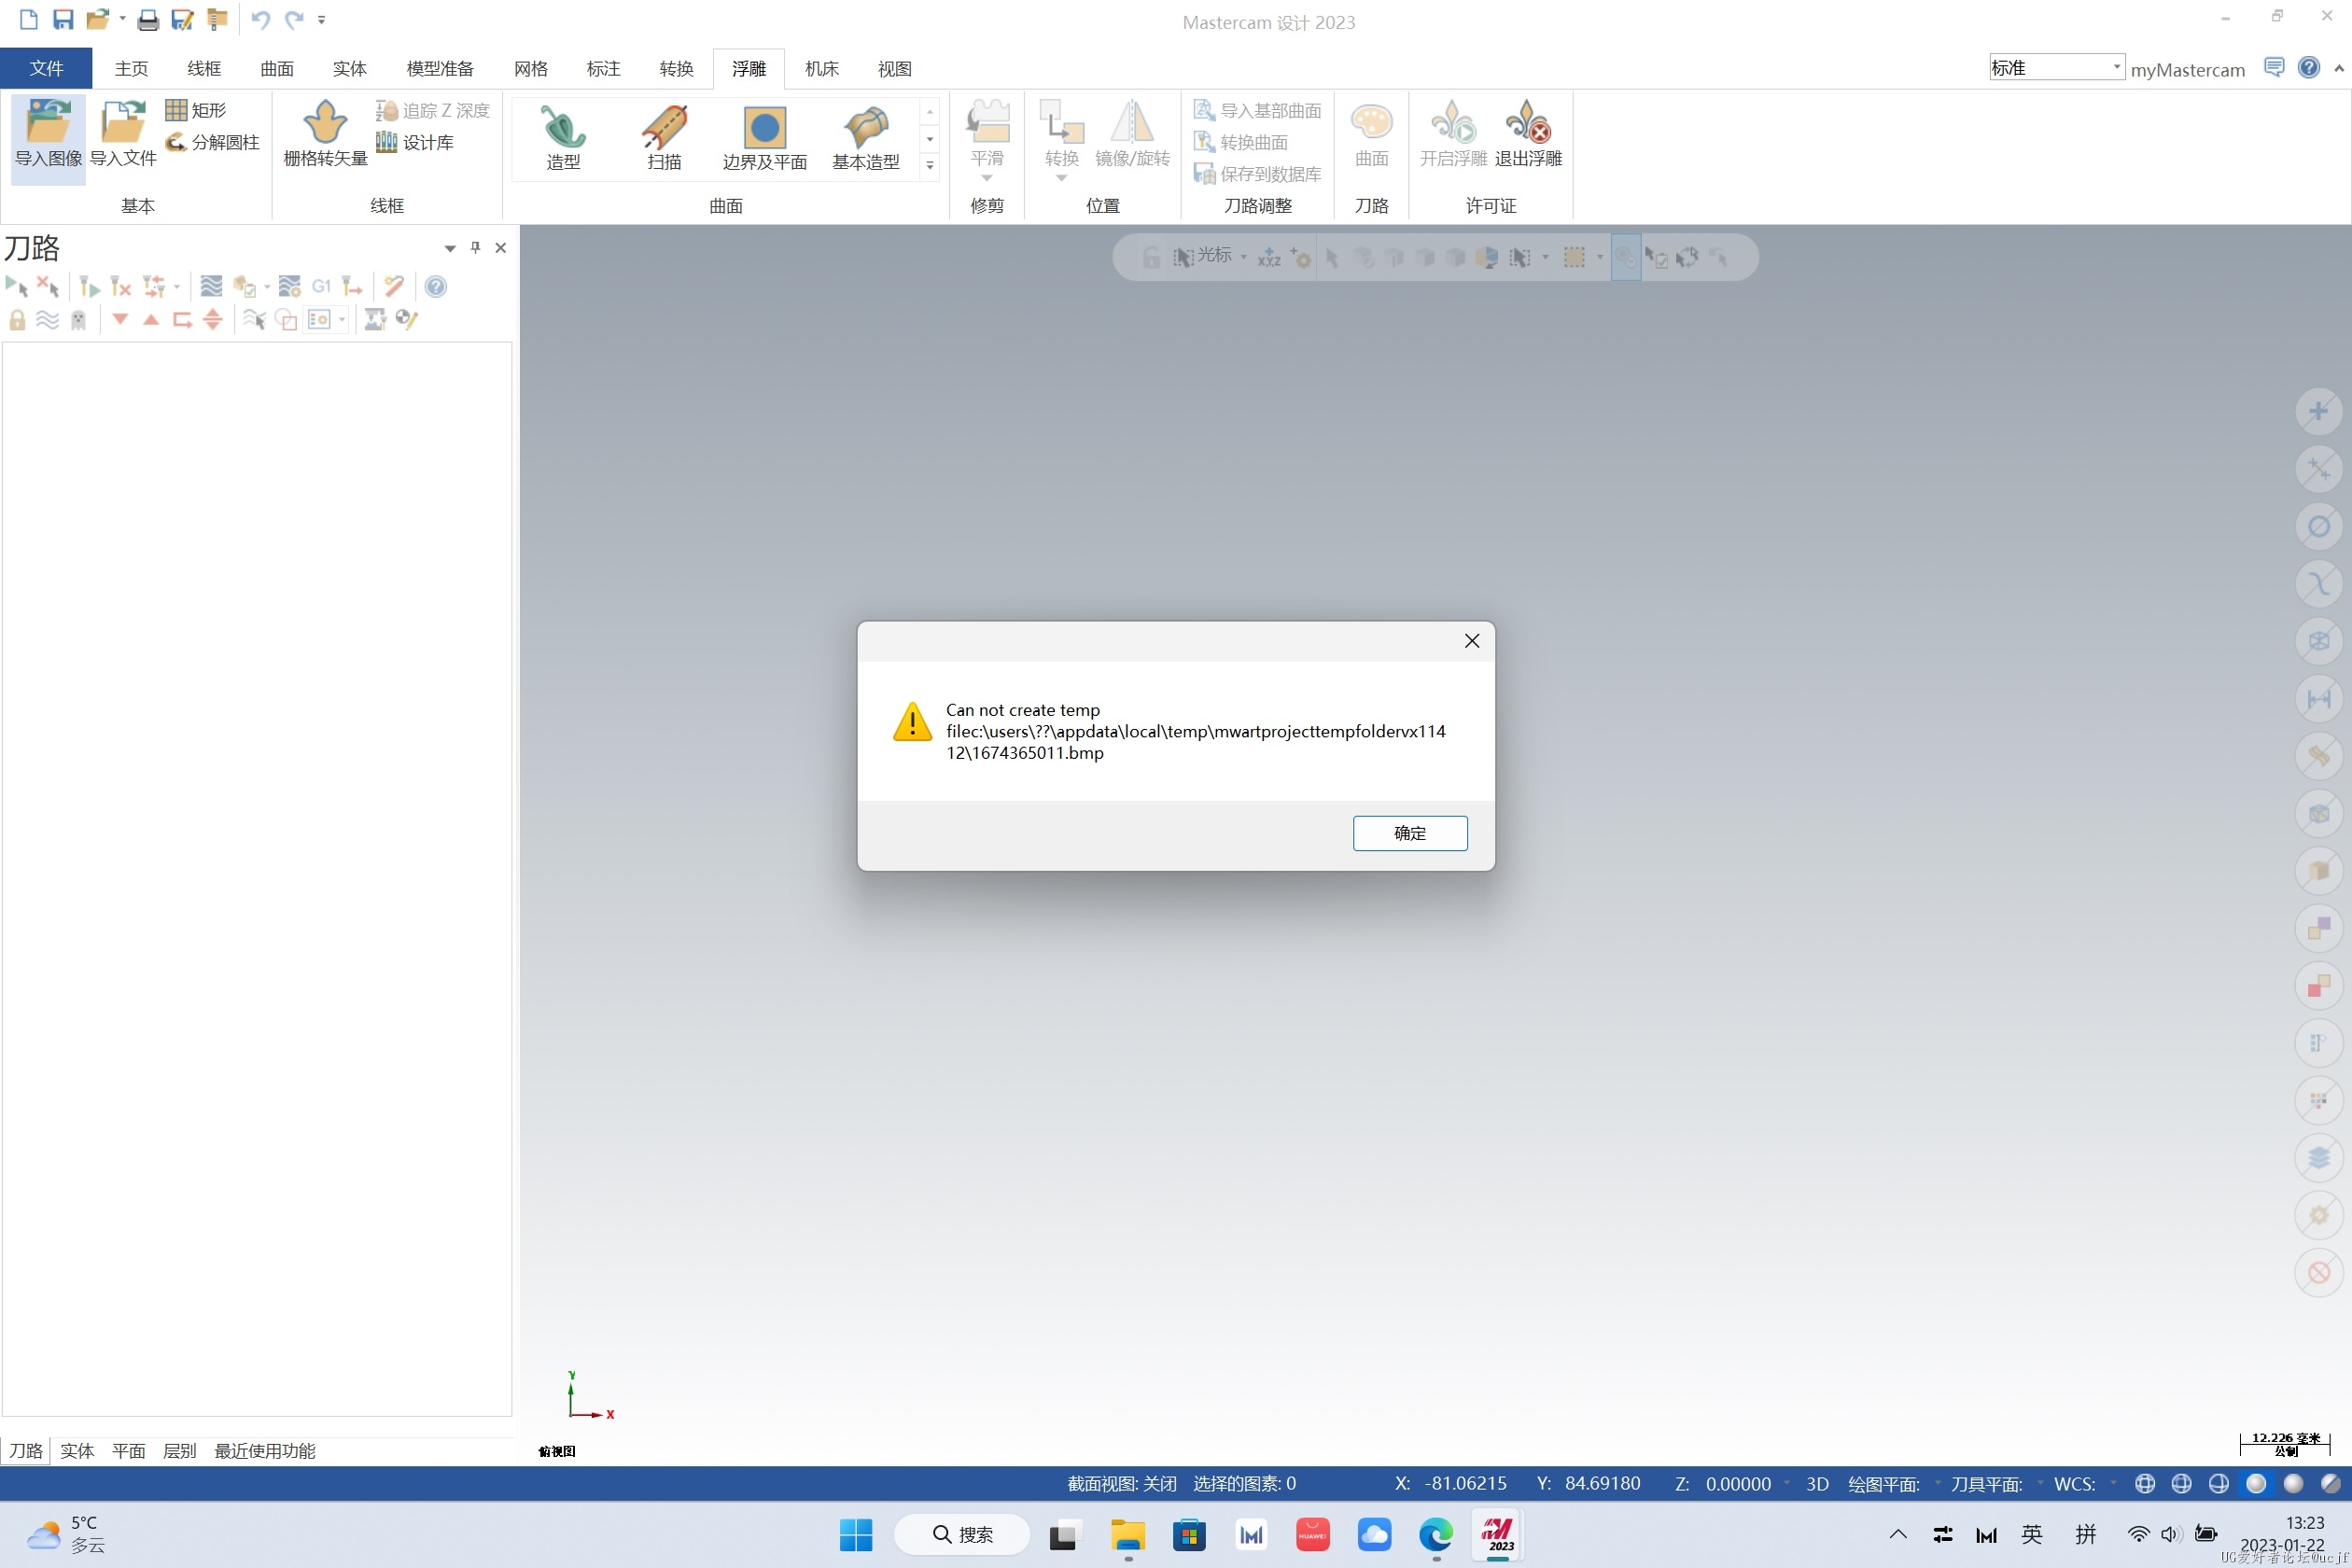The width and height of the screenshot is (2352, 1568).
Task: Choose the 扫描 sweep surface tool
Action: [664, 138]
